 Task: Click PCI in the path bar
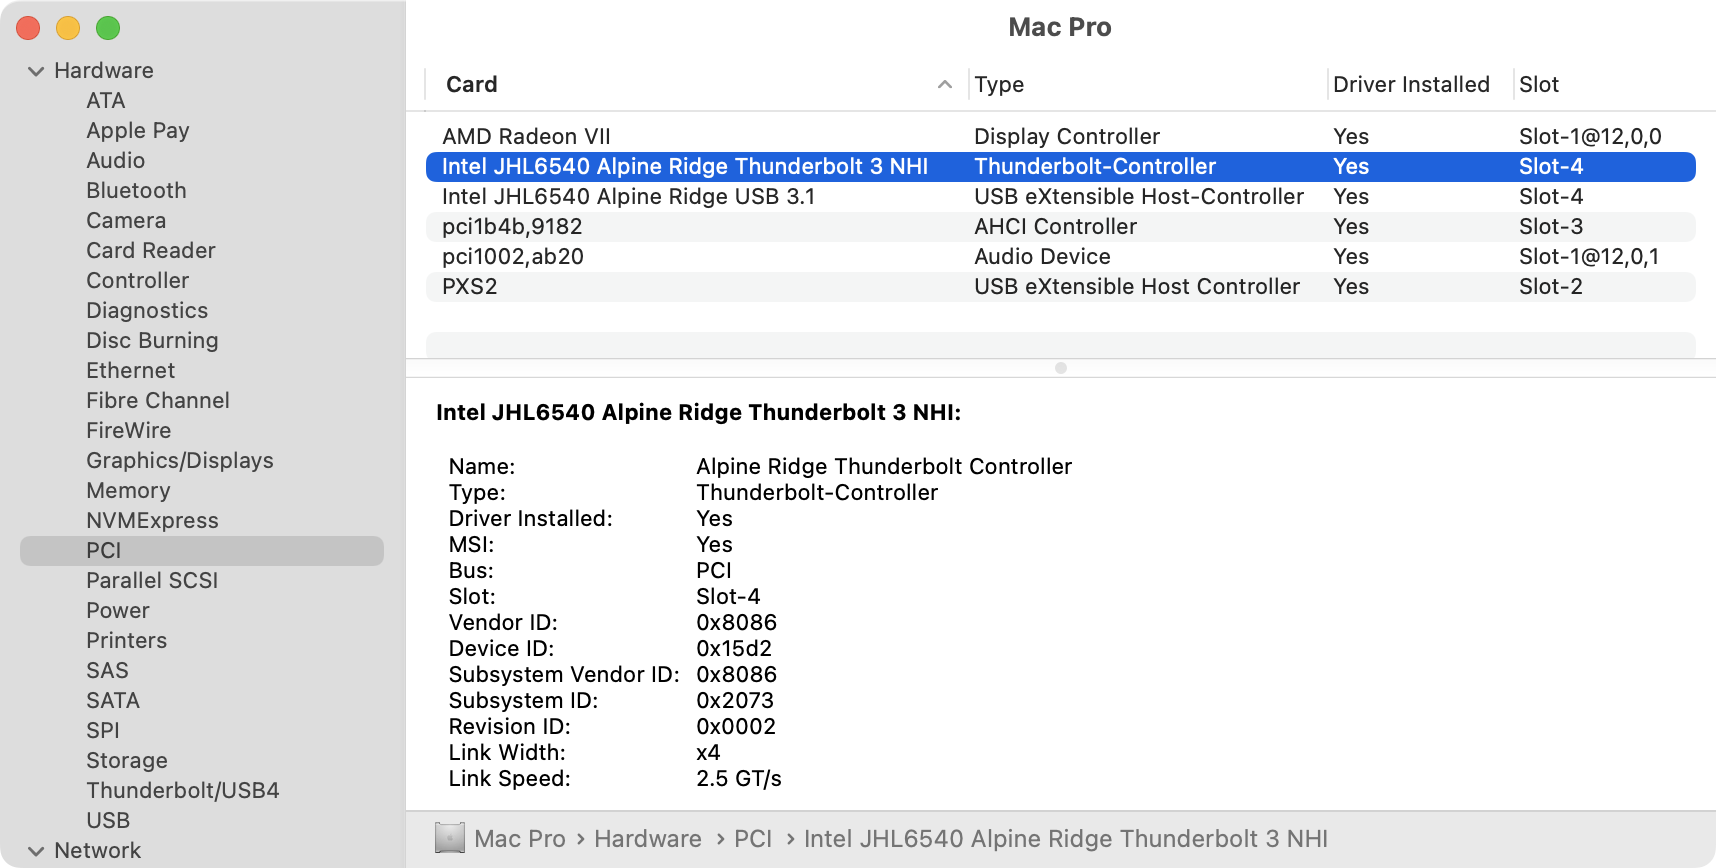tap(753, 839)
